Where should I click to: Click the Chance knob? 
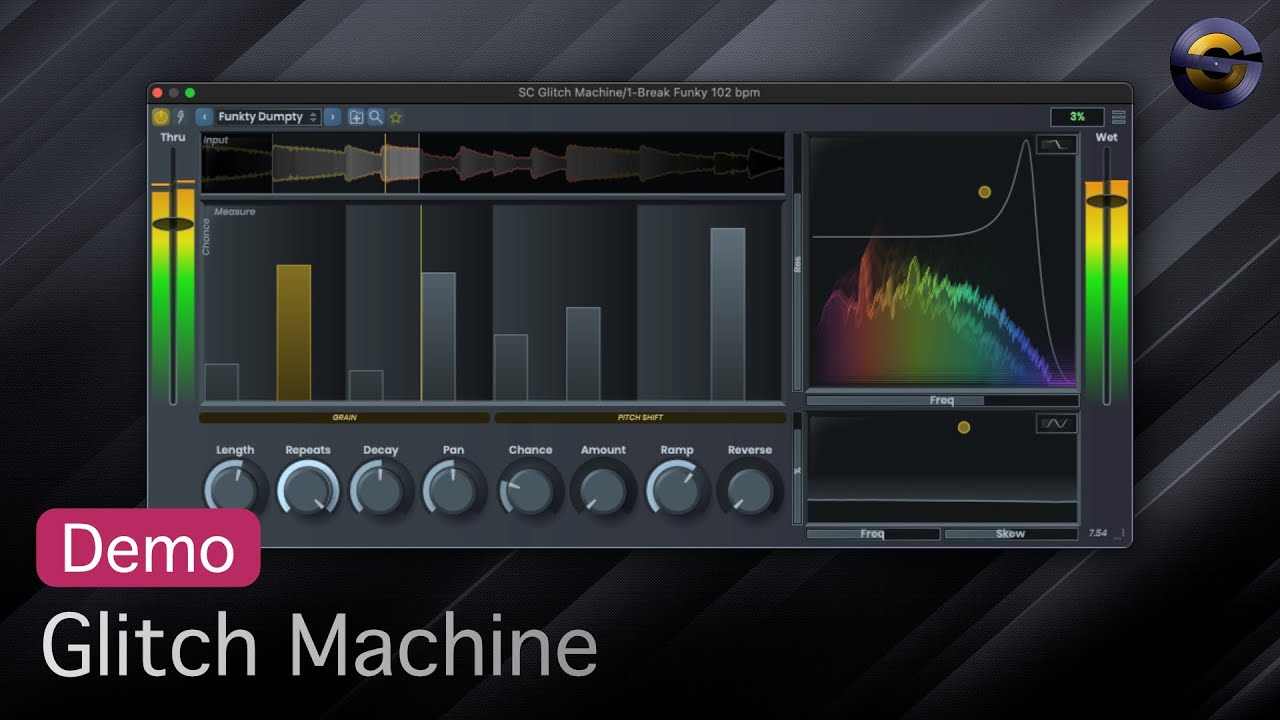pyautogui.click(x=530, y=489)
